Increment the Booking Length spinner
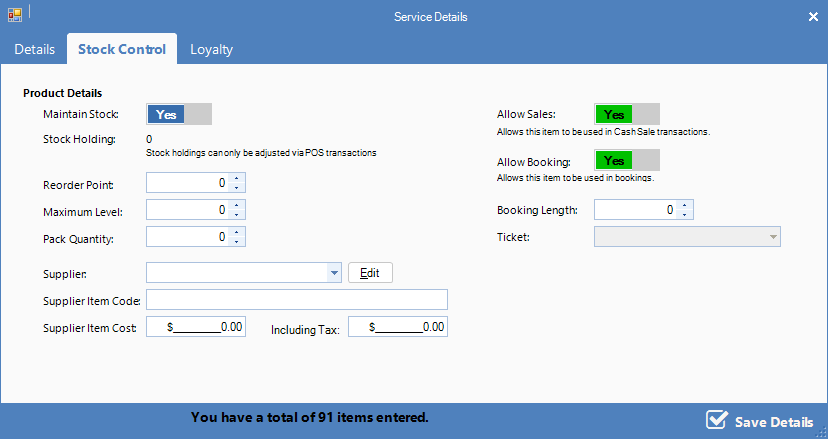Viewport: 828px width, 439px height. point(685,206)
